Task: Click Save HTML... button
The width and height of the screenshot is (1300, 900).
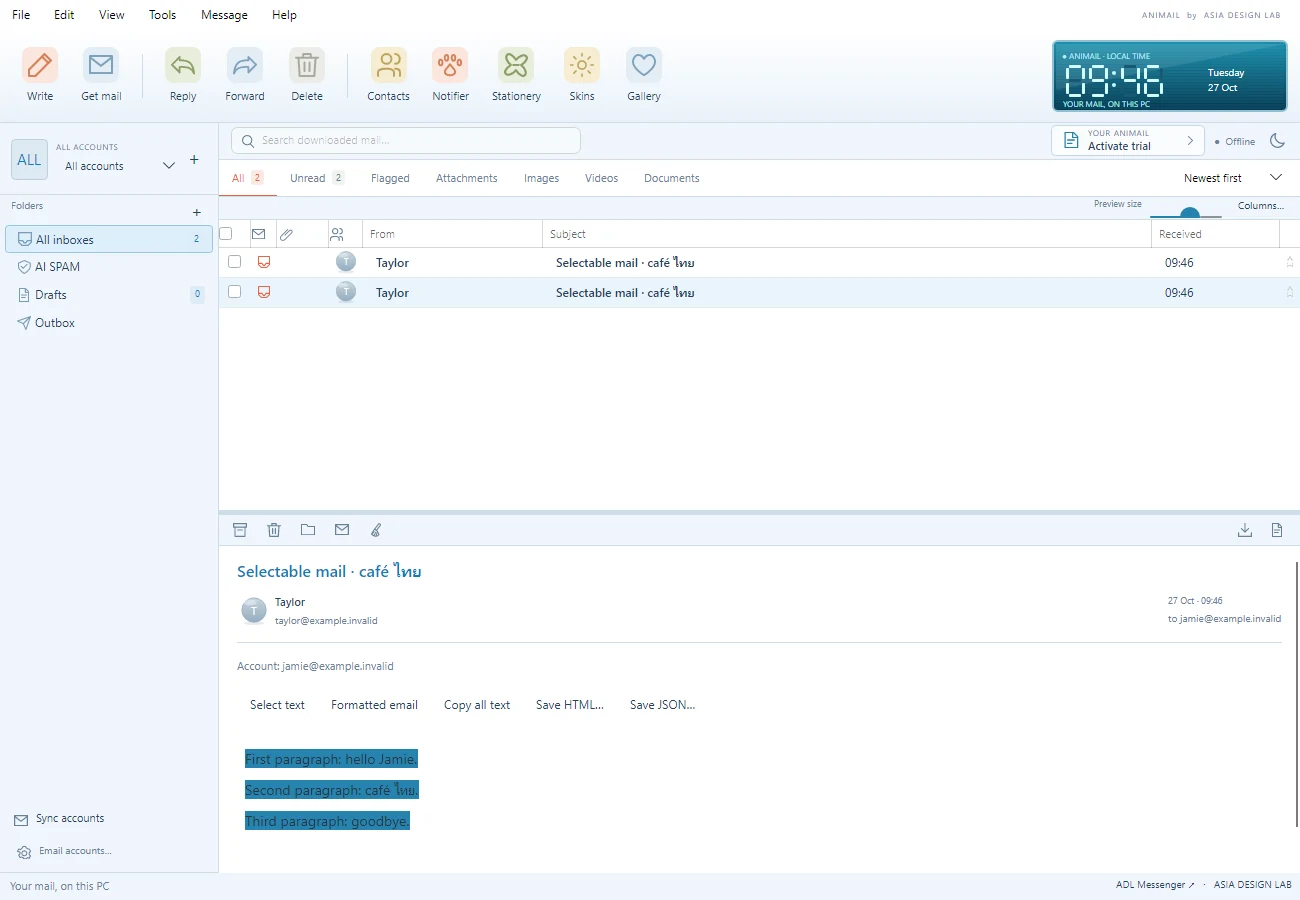Action: (570, 705)
